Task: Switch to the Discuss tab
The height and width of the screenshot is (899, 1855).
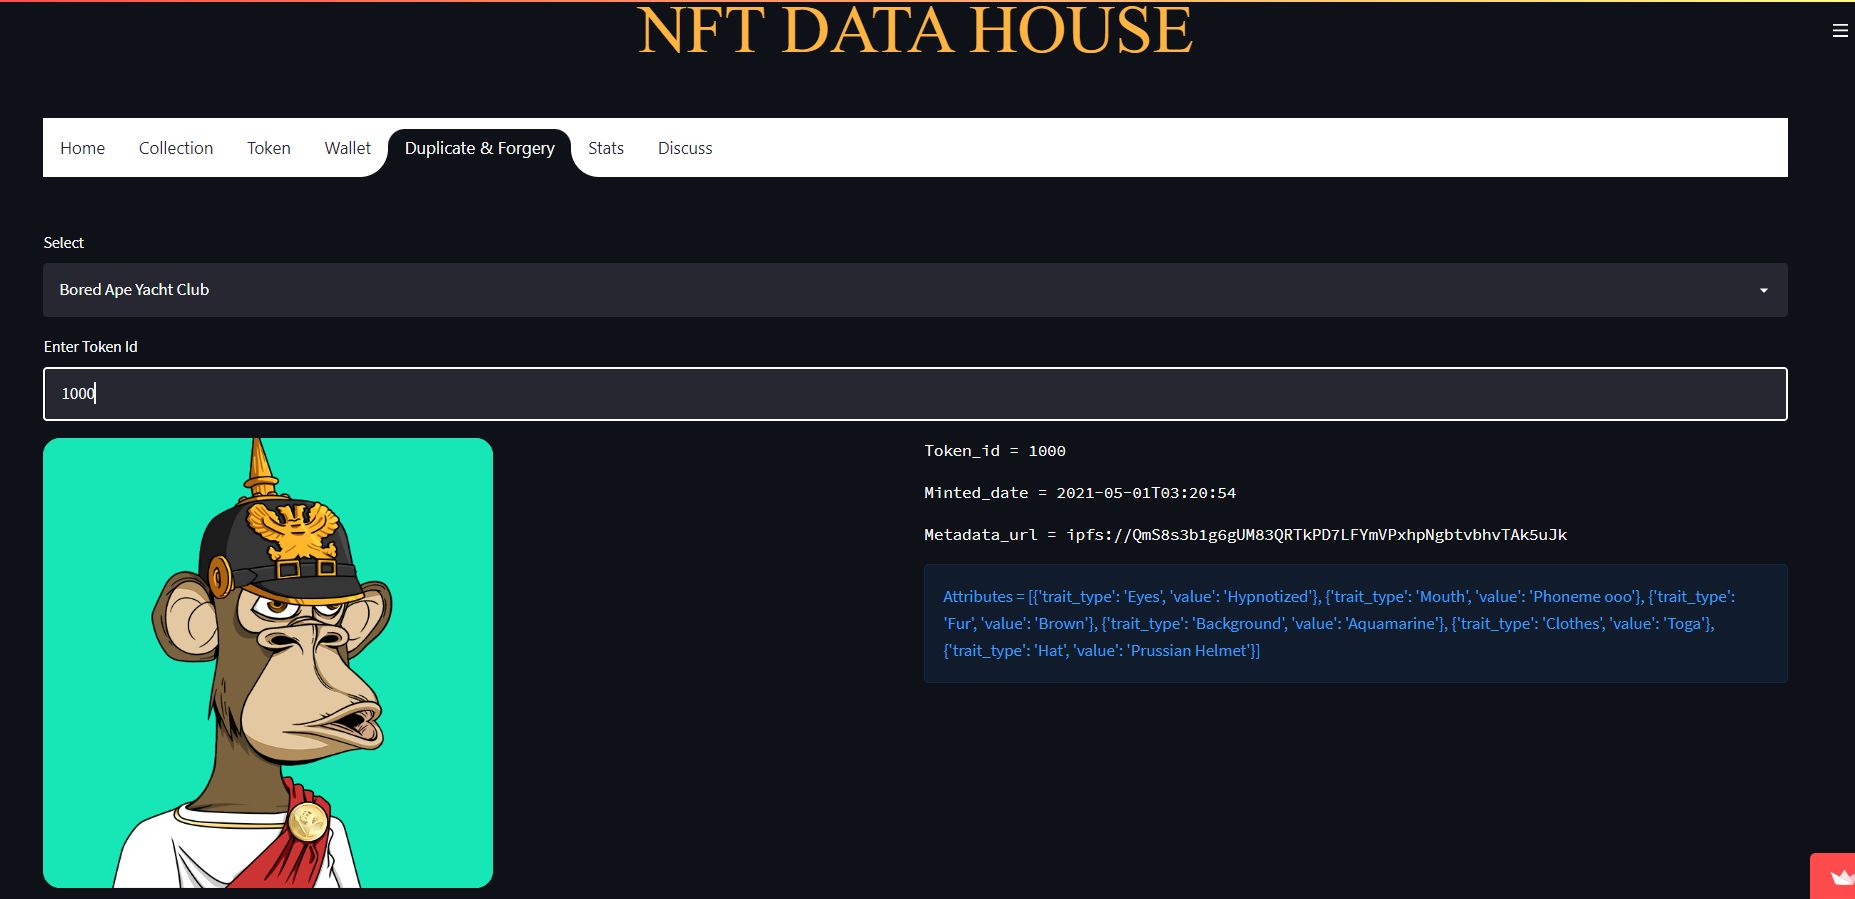Action: (x=685, y=148)
